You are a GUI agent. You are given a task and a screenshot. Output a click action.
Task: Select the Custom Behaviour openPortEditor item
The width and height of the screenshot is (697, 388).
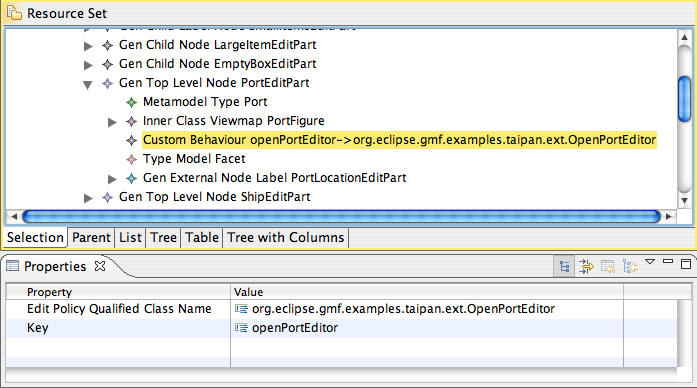[x=399, y=140]
